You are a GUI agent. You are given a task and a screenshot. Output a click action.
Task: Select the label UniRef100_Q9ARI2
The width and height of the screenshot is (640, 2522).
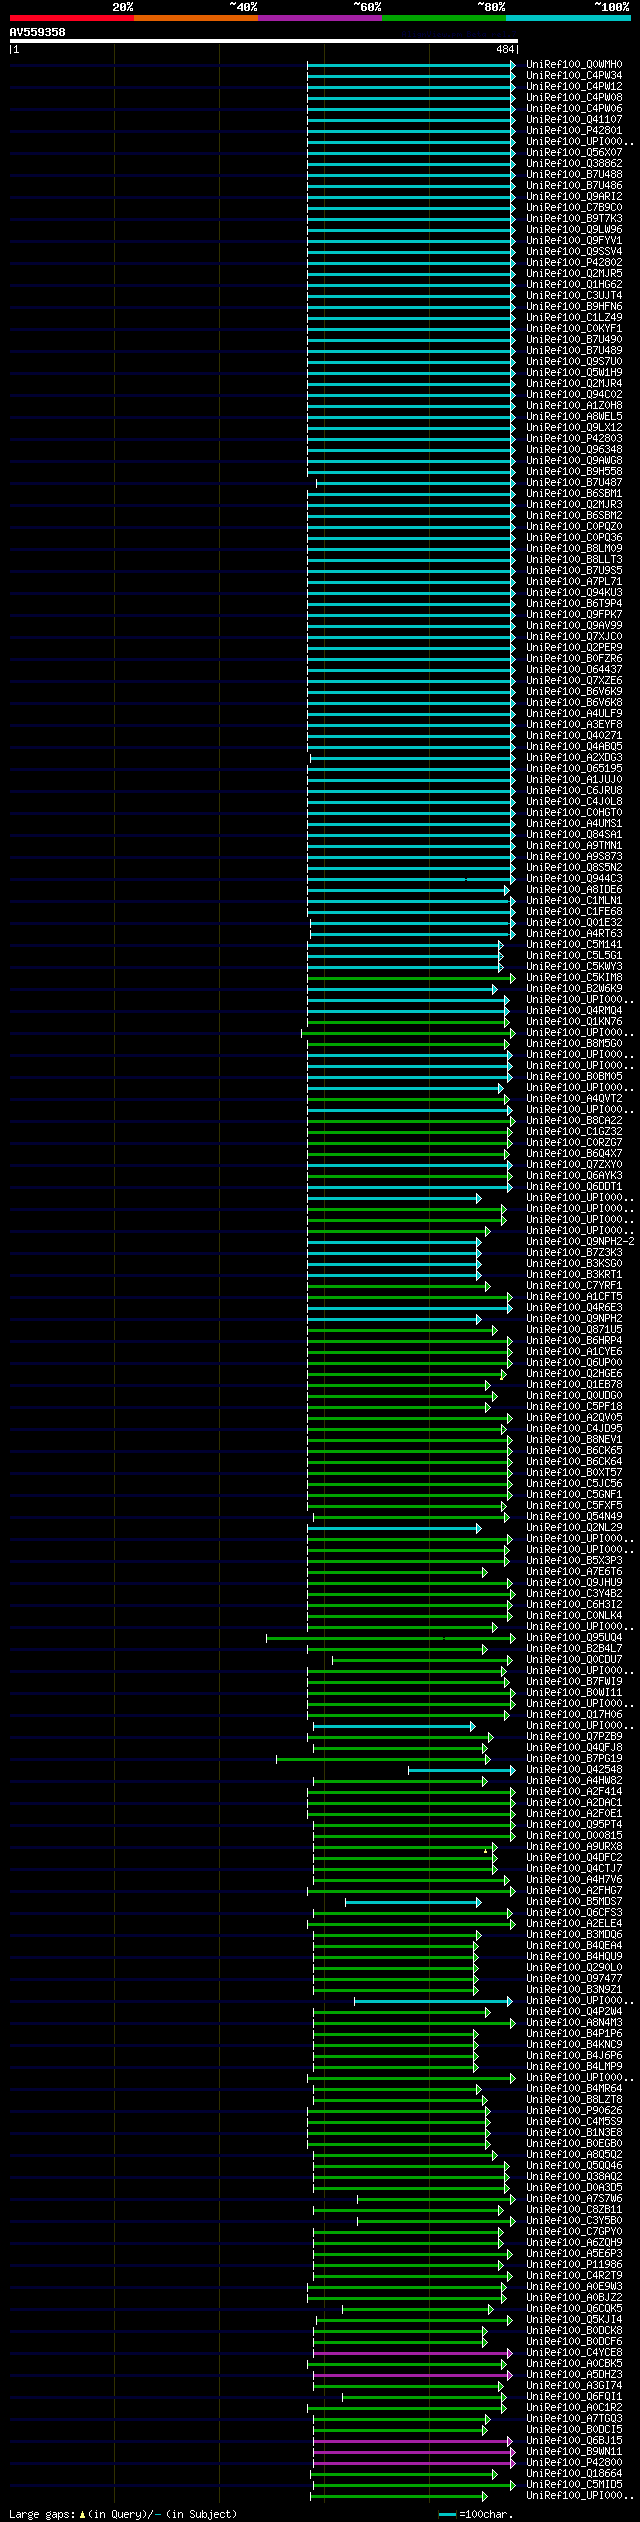pyautogui.click(x=574, y=196)
